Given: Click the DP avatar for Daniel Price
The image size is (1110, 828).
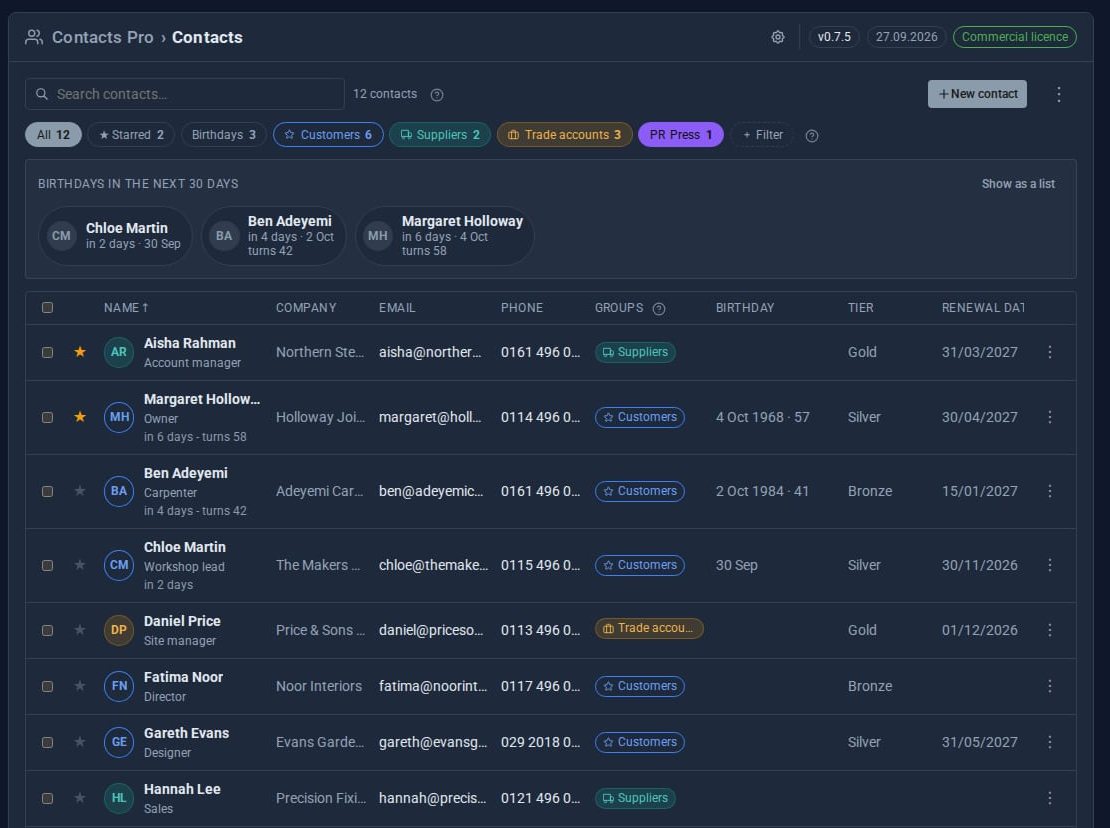Looking at the screenshot, I should point(119,630).
